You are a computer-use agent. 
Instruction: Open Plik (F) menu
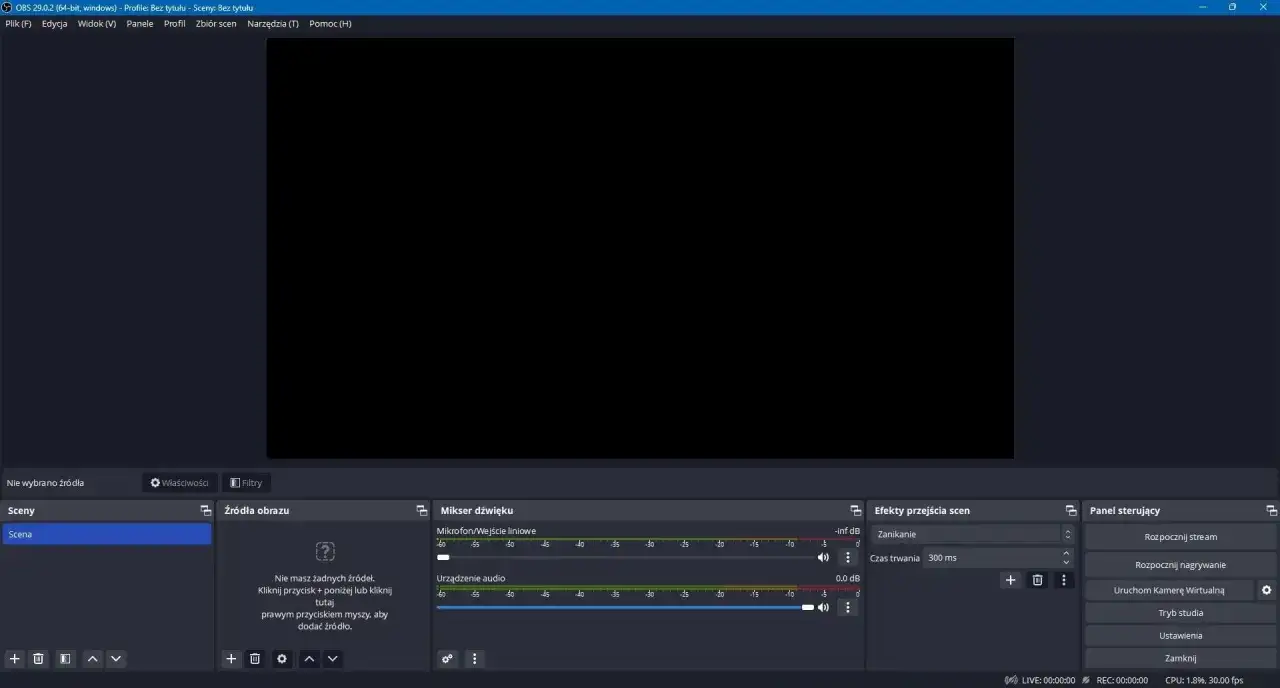click(x=18, y=24)
